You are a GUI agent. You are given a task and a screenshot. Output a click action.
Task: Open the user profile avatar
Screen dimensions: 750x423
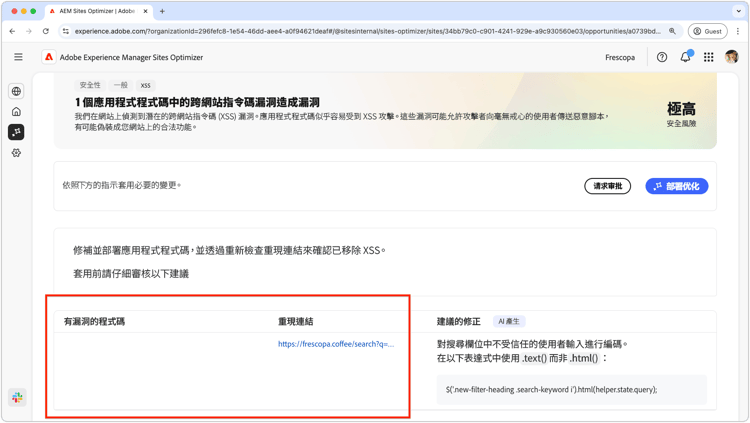click(731, 57)
